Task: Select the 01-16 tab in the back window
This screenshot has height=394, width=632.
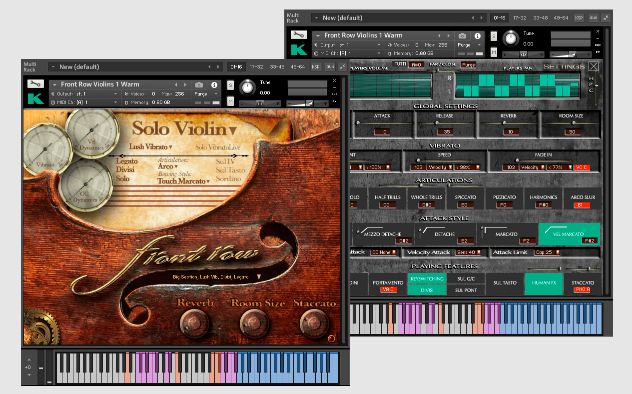Action: tap(500, 18)
